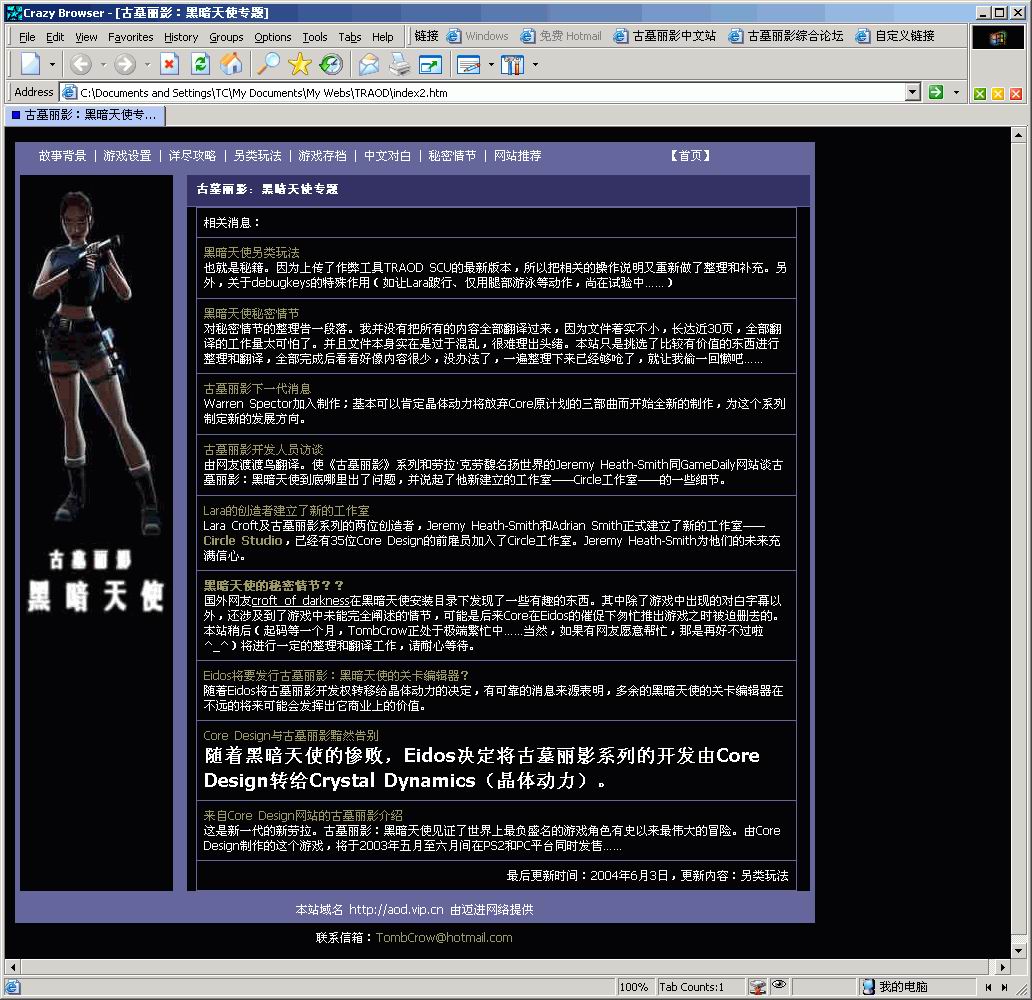
Task: Open the dropdown beside the Go button
Action: point(956,92)
